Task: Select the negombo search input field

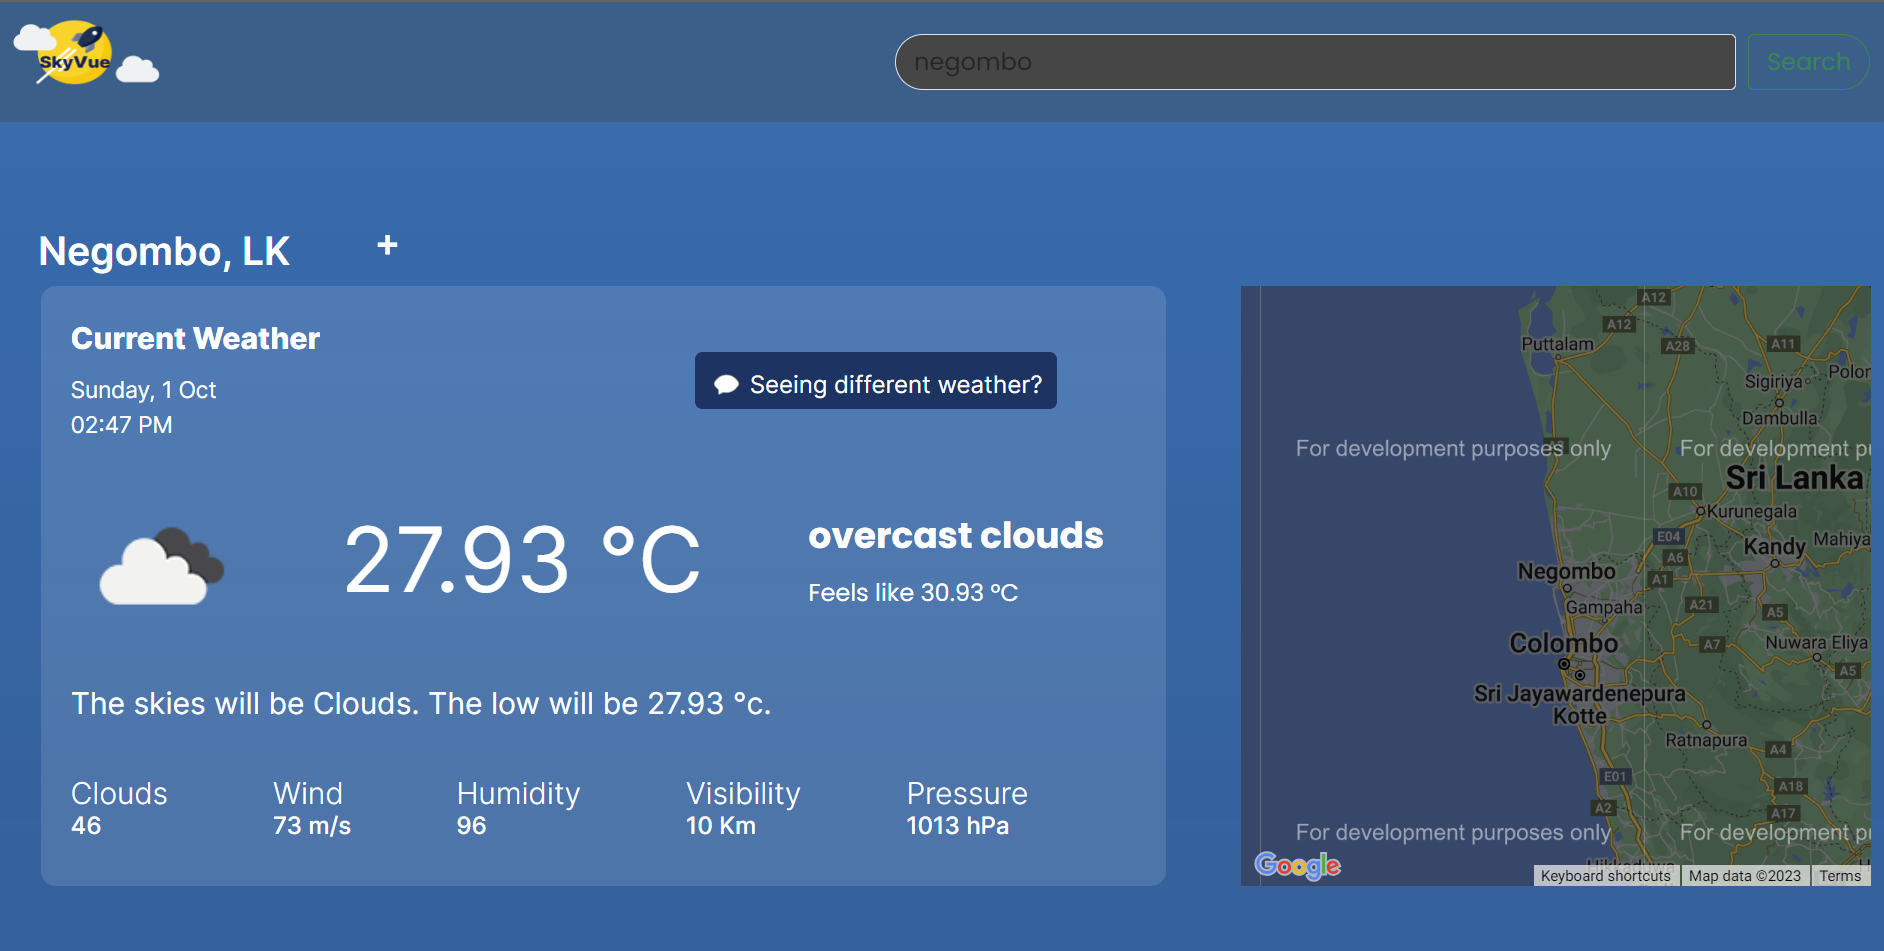Action: tap(1314, 61)
